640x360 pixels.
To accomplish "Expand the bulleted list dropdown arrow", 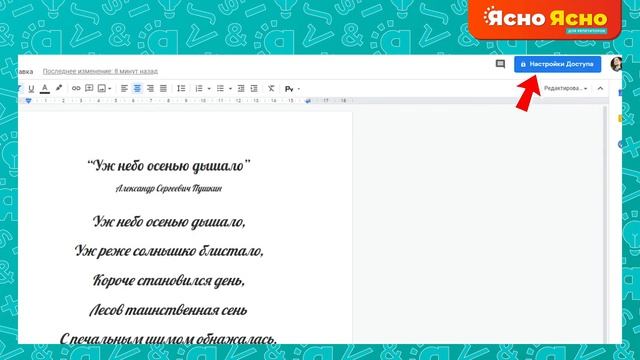I will (230, 89).
